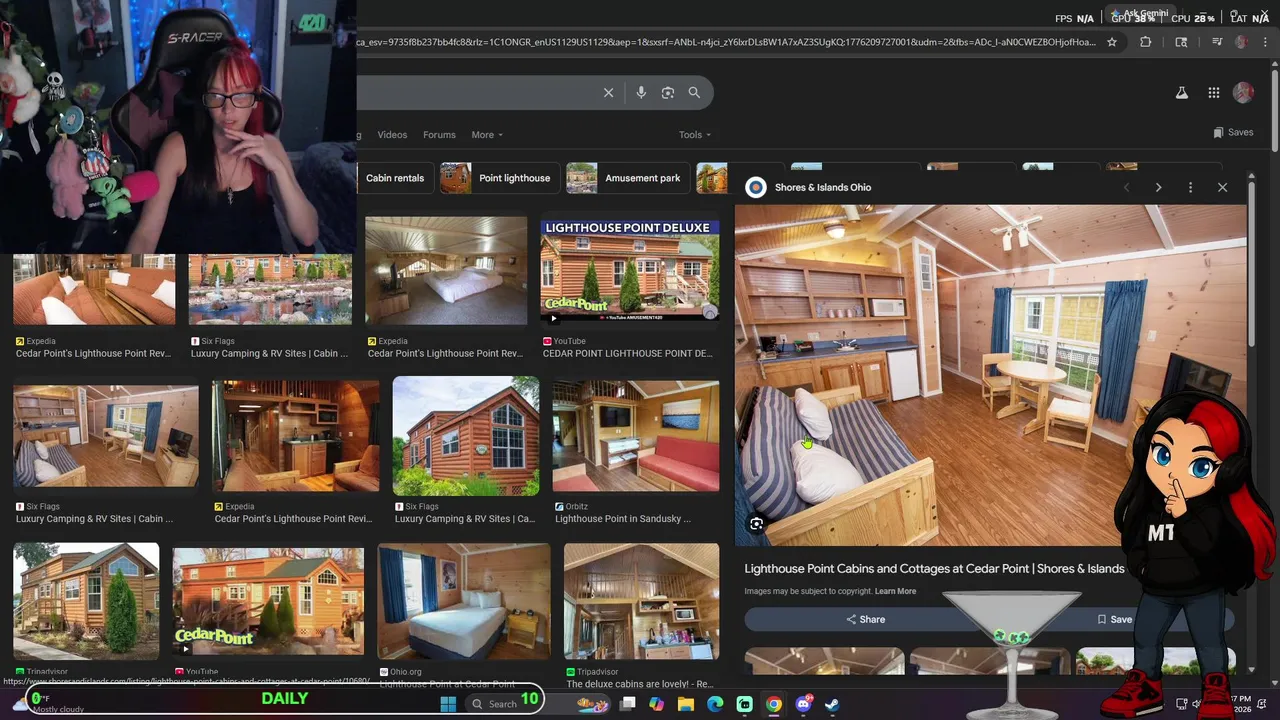Close the image preview panel
The width and height of the screenshot is (1280, 720).
tap(1222, 187)
